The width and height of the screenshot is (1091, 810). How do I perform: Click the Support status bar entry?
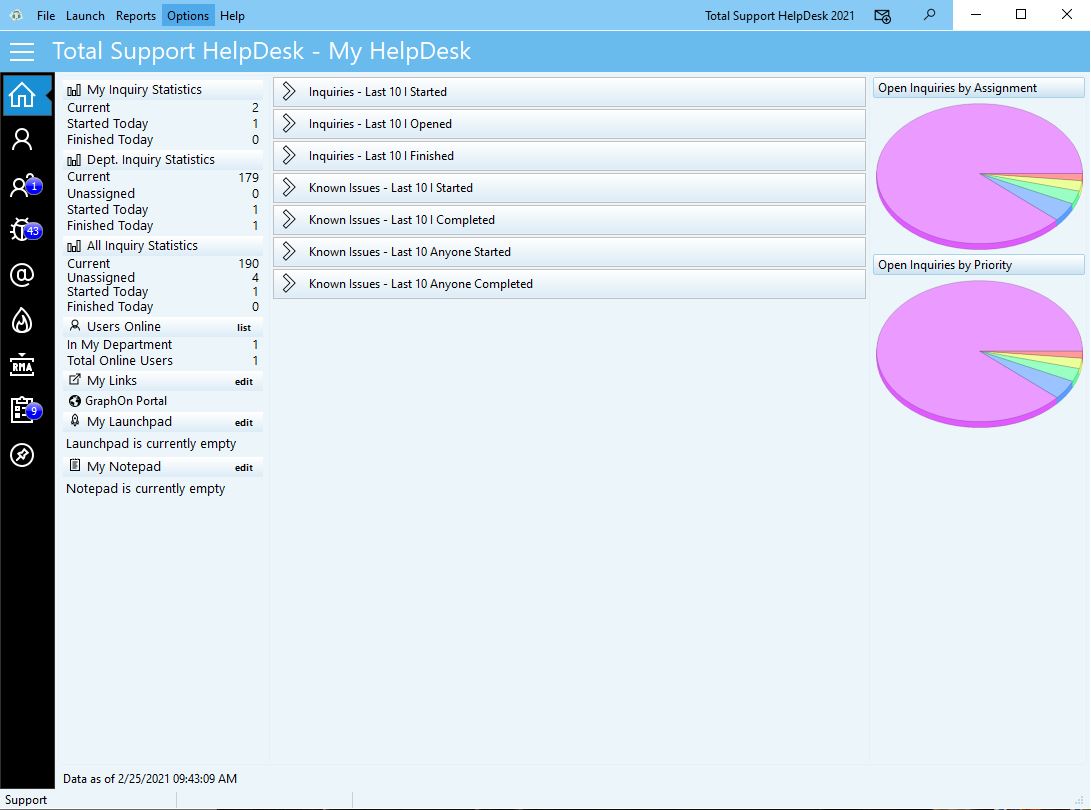coord(26,800)
